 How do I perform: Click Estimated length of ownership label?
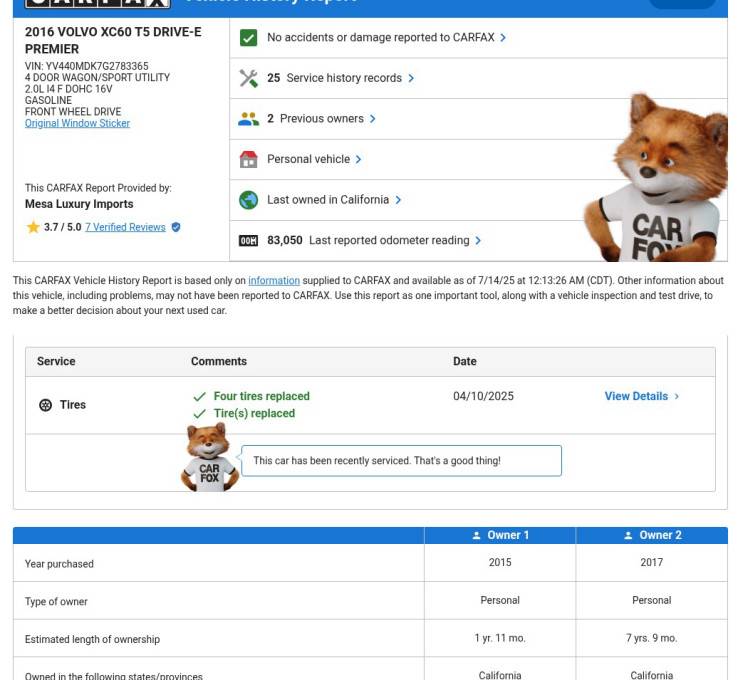tap(92, 640)
